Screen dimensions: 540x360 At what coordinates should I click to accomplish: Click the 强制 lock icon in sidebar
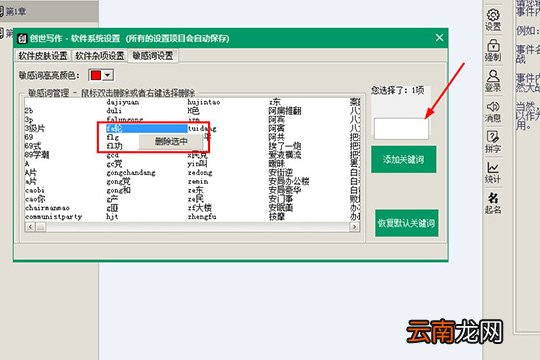point(493,50)
